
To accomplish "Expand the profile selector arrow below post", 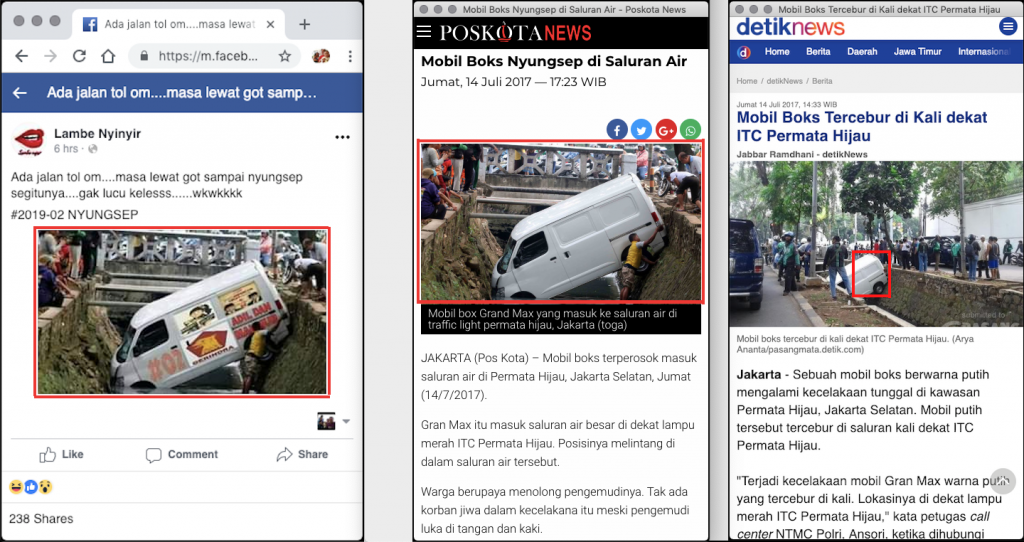I will [346, 422].
